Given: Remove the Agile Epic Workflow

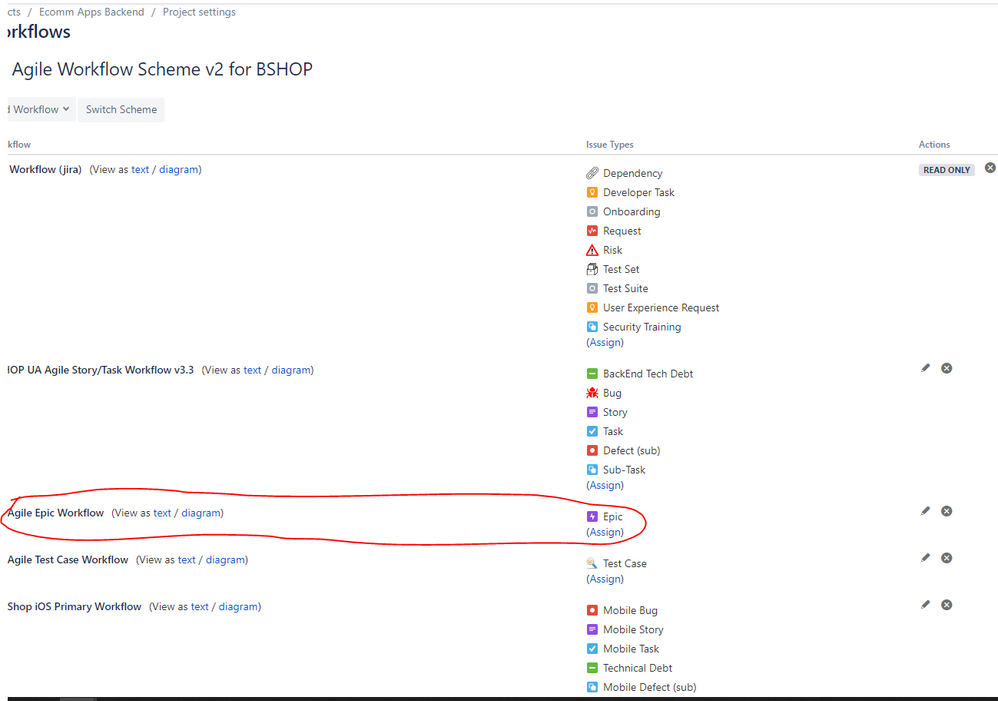Looking at the screenshot, I should pos(946,511).
